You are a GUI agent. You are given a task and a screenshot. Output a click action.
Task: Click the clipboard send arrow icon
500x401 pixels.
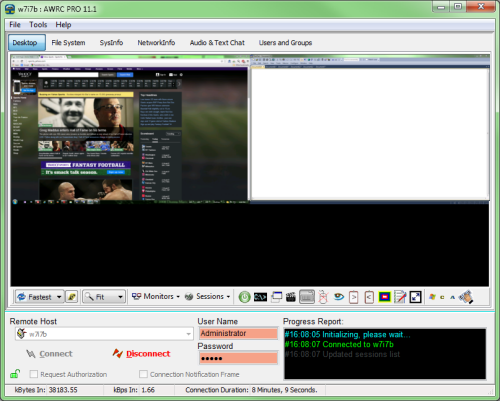tap(354, 297)
